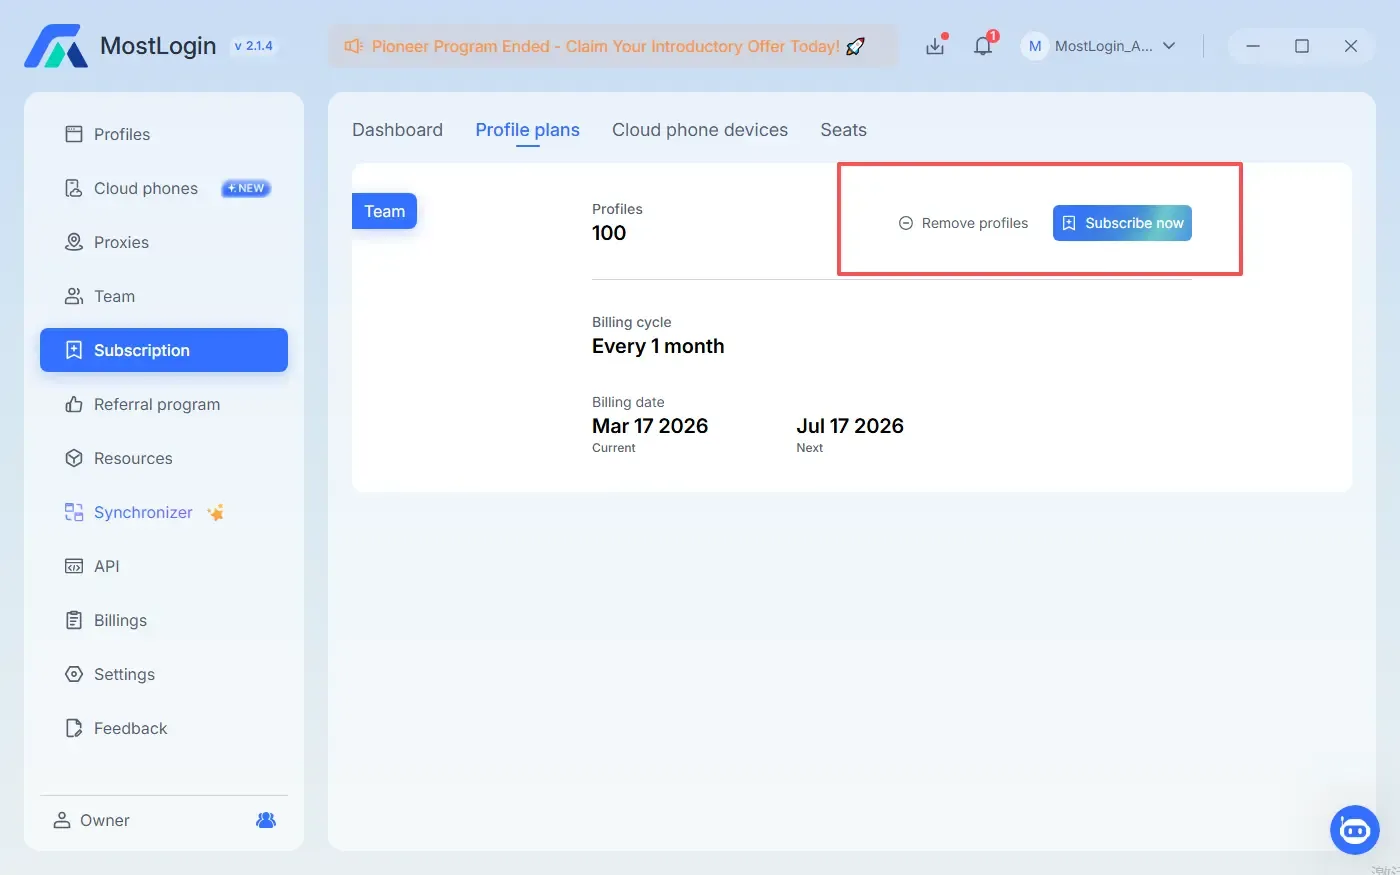Click the Every 1 month billing cycle text

pyautogui.click(x=658, y=346)
